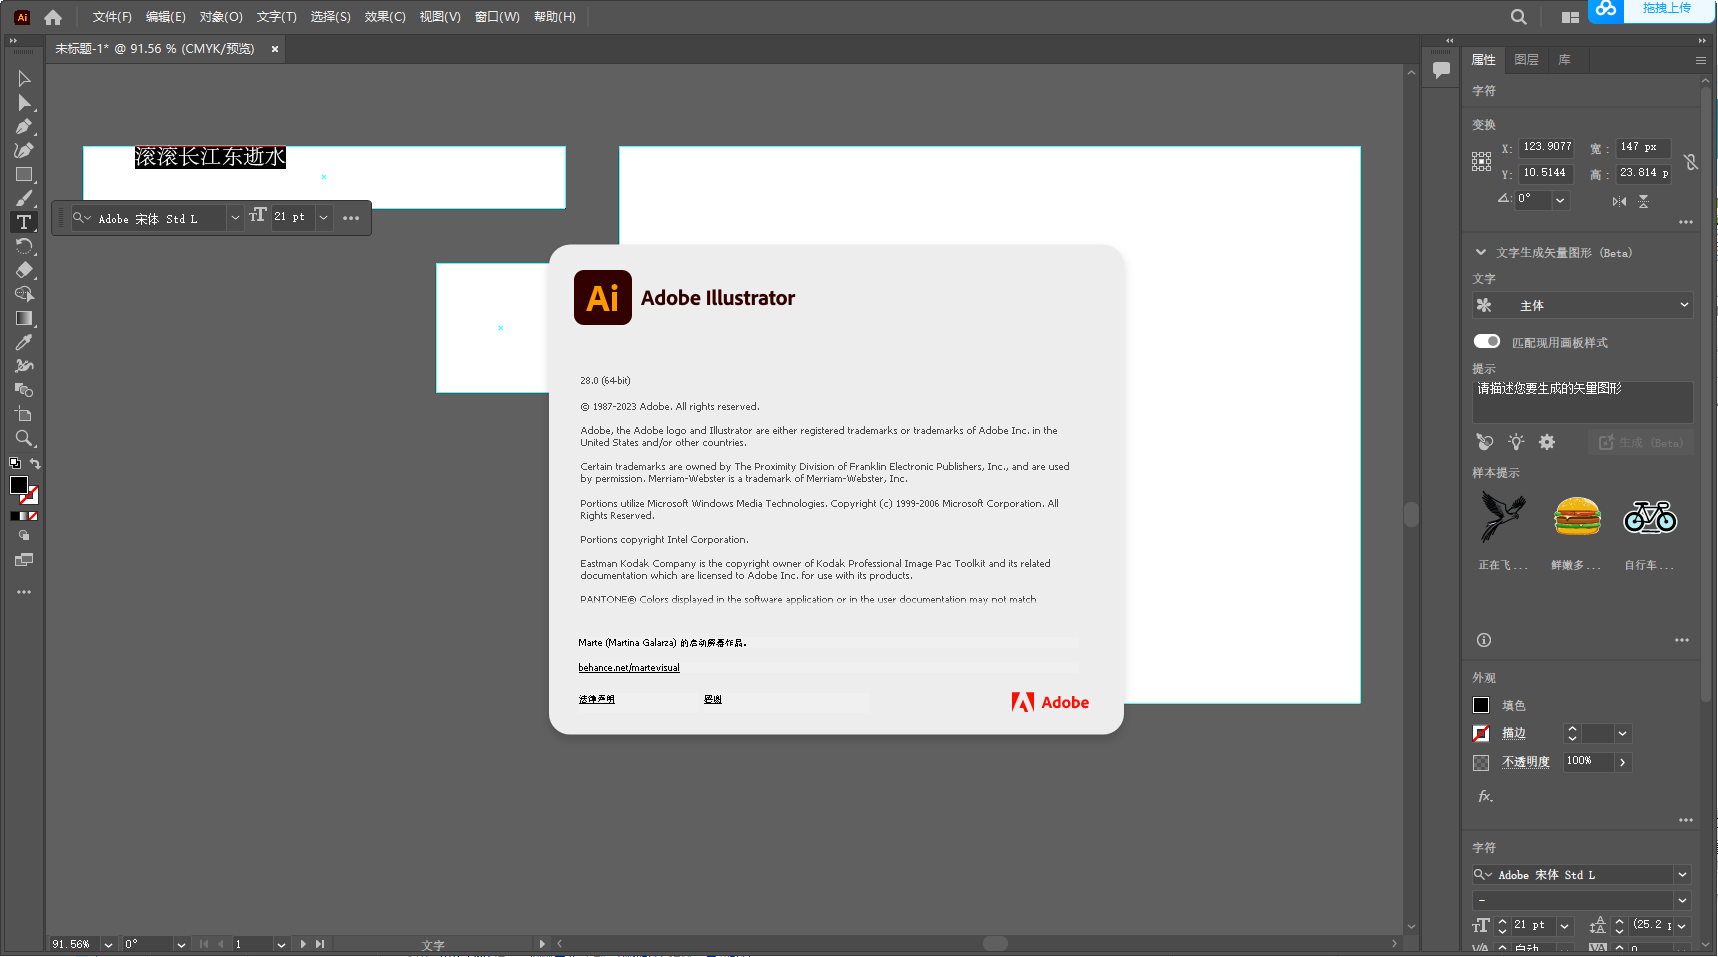The image size is (1718, 957).
Task: Select the Eyedropper tool
Action: coord(24,342)
